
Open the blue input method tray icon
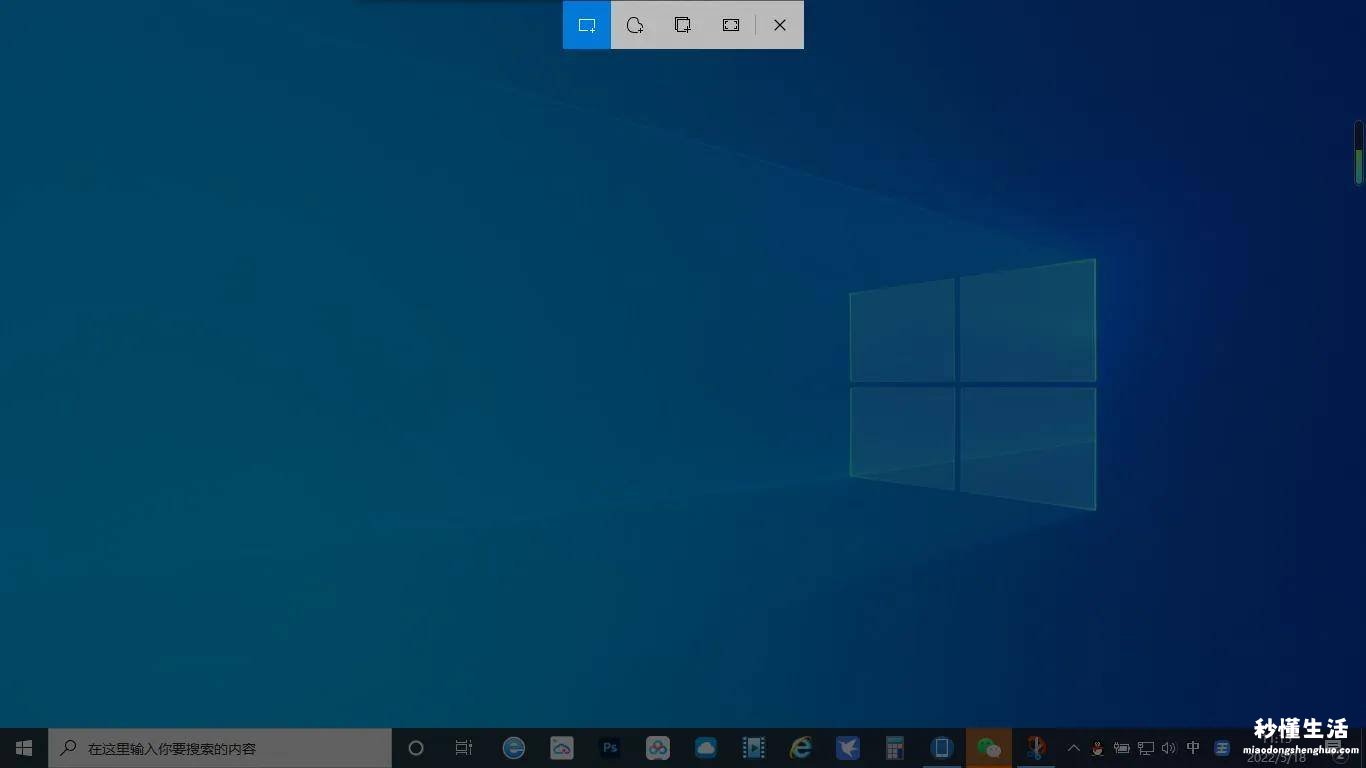coord(1222,748)
